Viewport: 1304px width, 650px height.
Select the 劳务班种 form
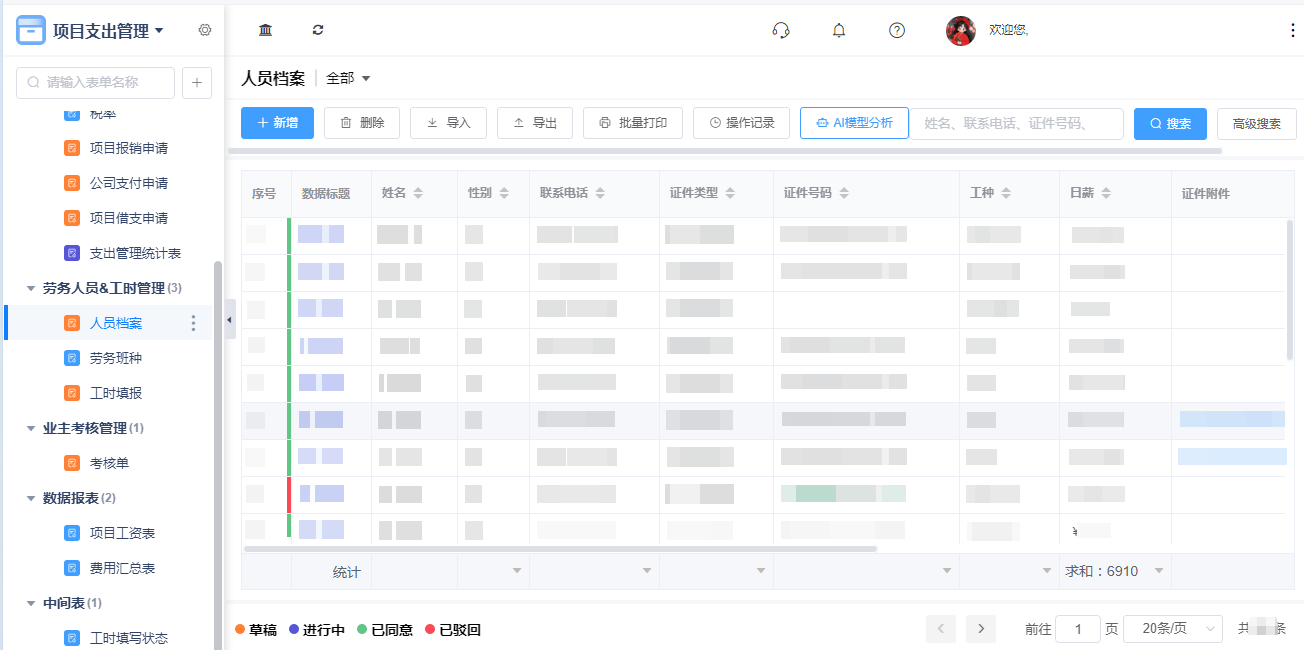click(115, 358)
